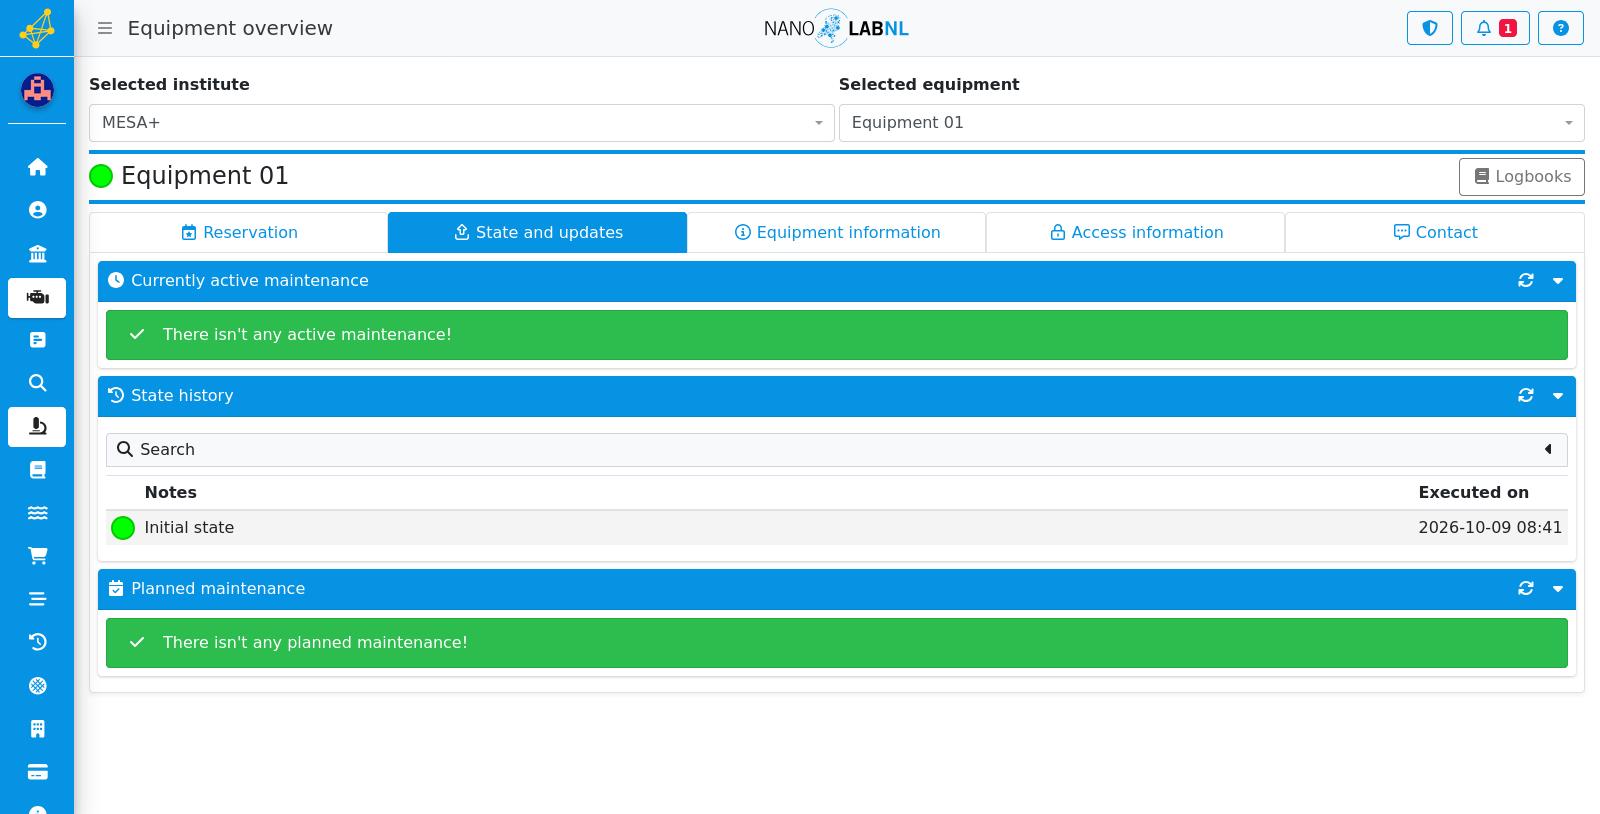Click the network logo at sidebar top
The height and width of the screenshot is (814, 1600).
(x=37, y=28)
